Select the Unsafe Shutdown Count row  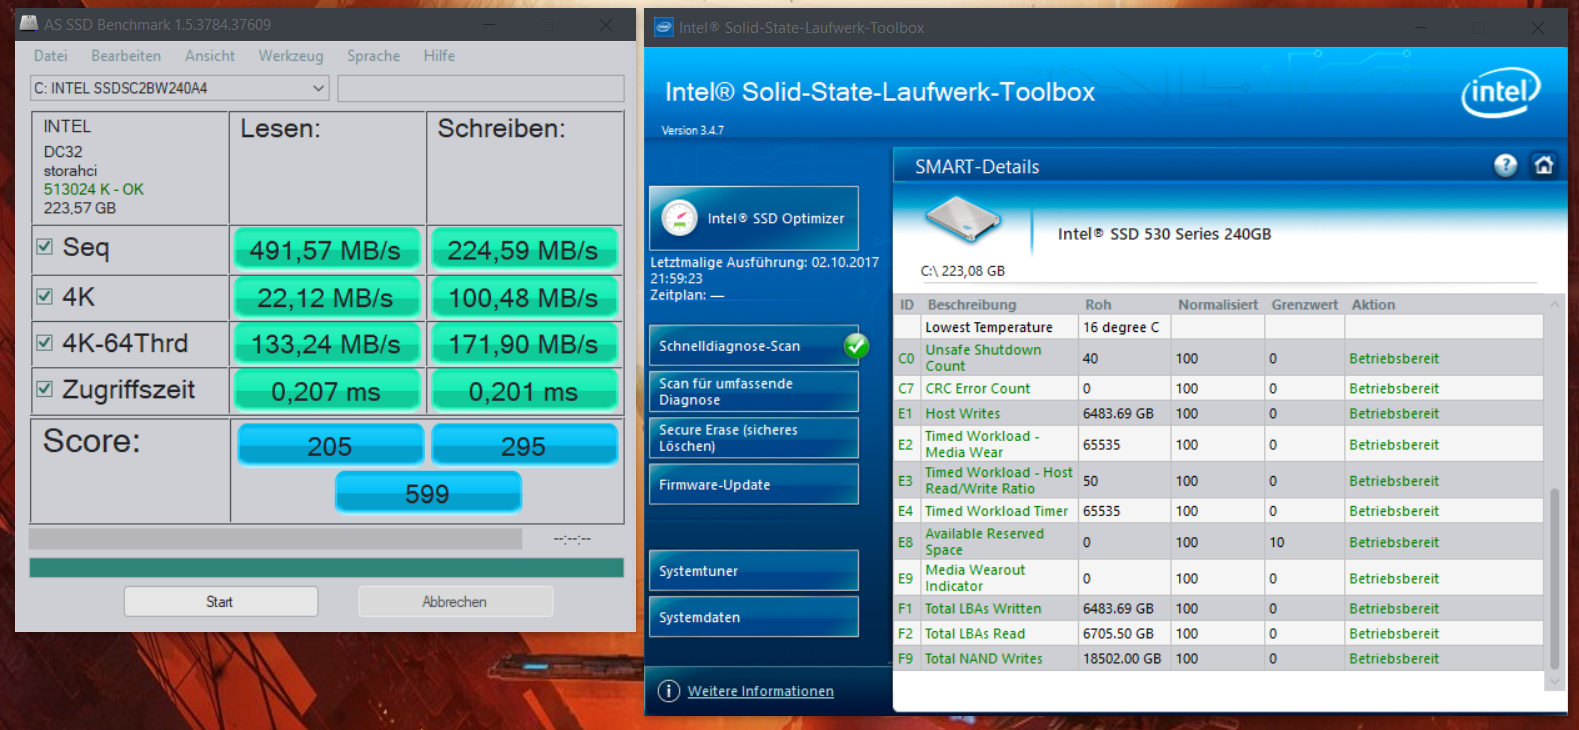pos(1219,358)
